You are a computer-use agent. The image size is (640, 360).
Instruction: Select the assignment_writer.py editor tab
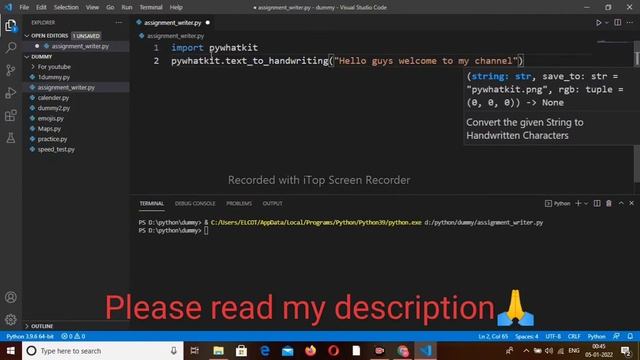coord(173,22)
